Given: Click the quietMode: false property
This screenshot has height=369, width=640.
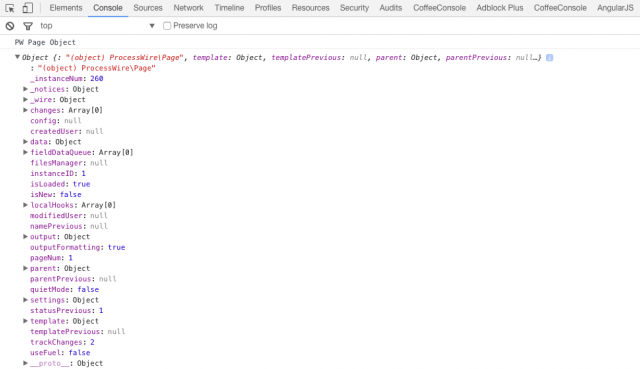Looking at the screenshot, I should coord(64,289).
